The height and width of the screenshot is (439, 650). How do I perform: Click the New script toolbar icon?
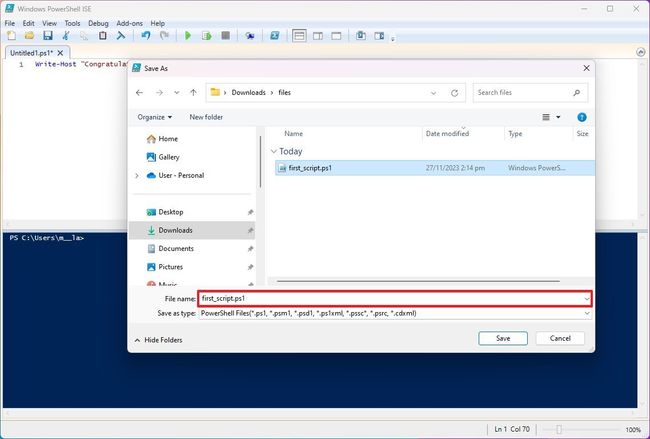(x=12, y=36)
